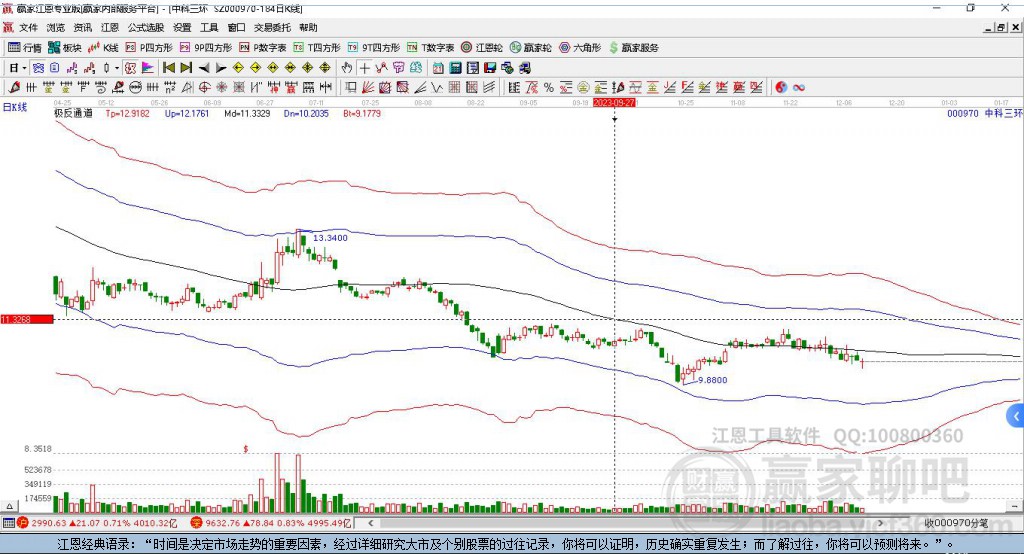Launch the 江恩轮 Gann wheel
This screenshot has height=554, width=1024.
[x=482, y=48]
